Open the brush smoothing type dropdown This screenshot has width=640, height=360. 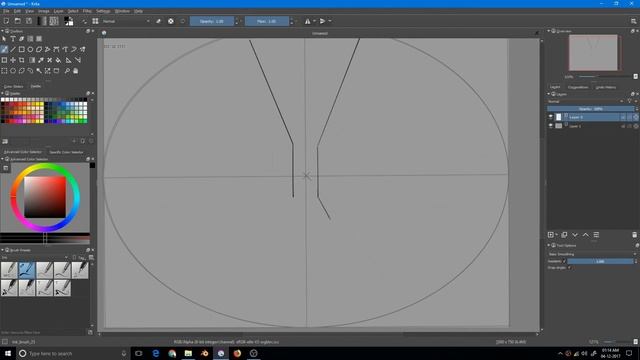pos(592,254)
